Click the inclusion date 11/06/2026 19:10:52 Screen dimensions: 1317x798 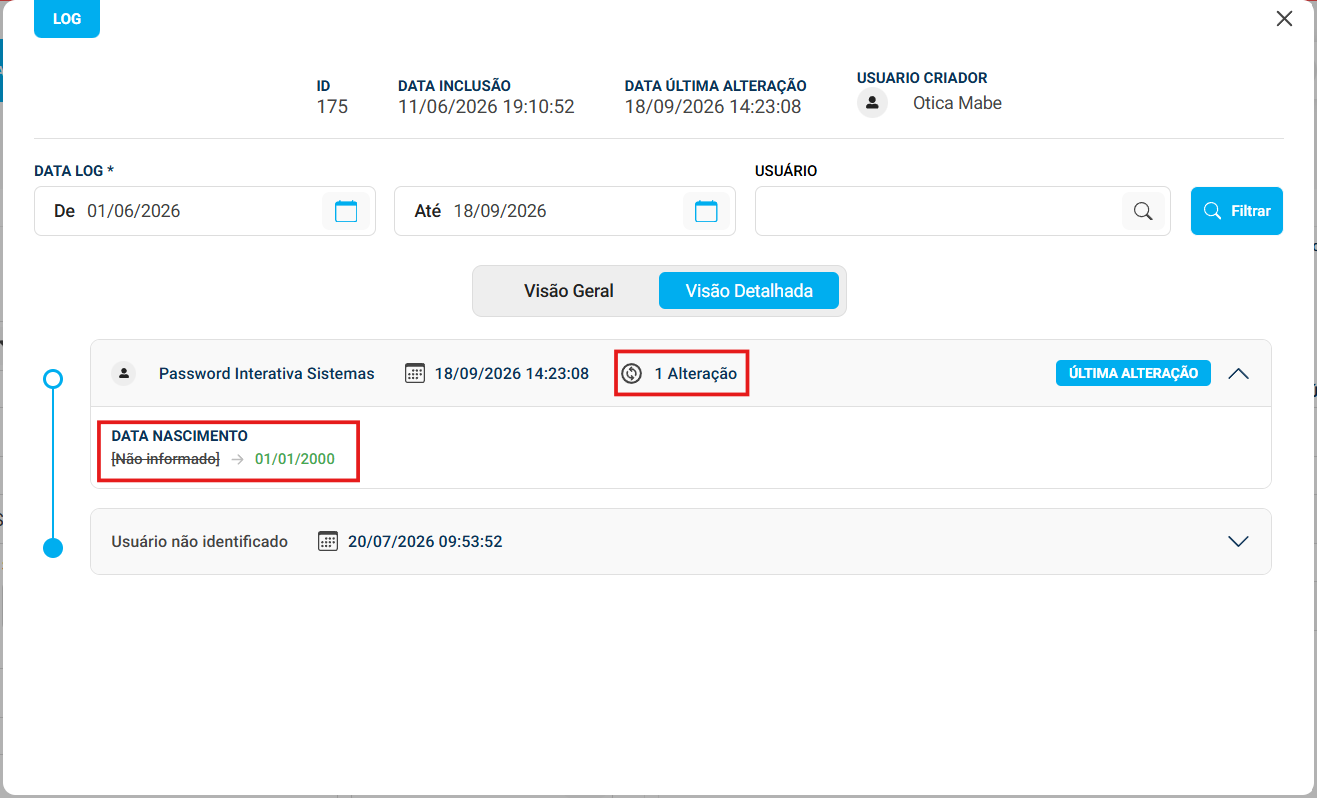(486, 107)
